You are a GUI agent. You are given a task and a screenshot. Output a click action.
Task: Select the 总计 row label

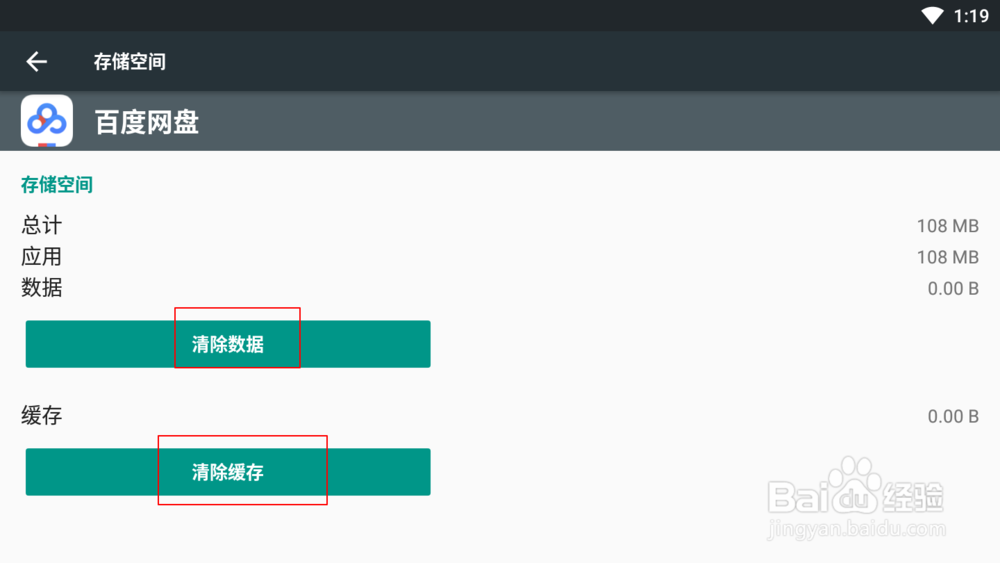[41, 225]
